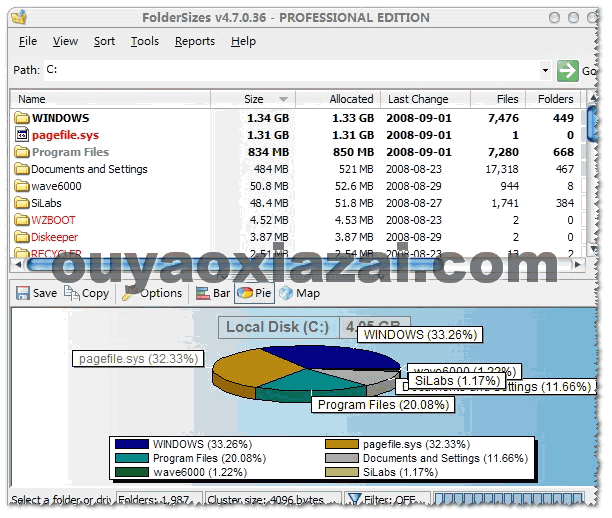Click the vertical scrollbar down arrow
The height and width of the screenshot is (518, 612).
click(592, 249)
